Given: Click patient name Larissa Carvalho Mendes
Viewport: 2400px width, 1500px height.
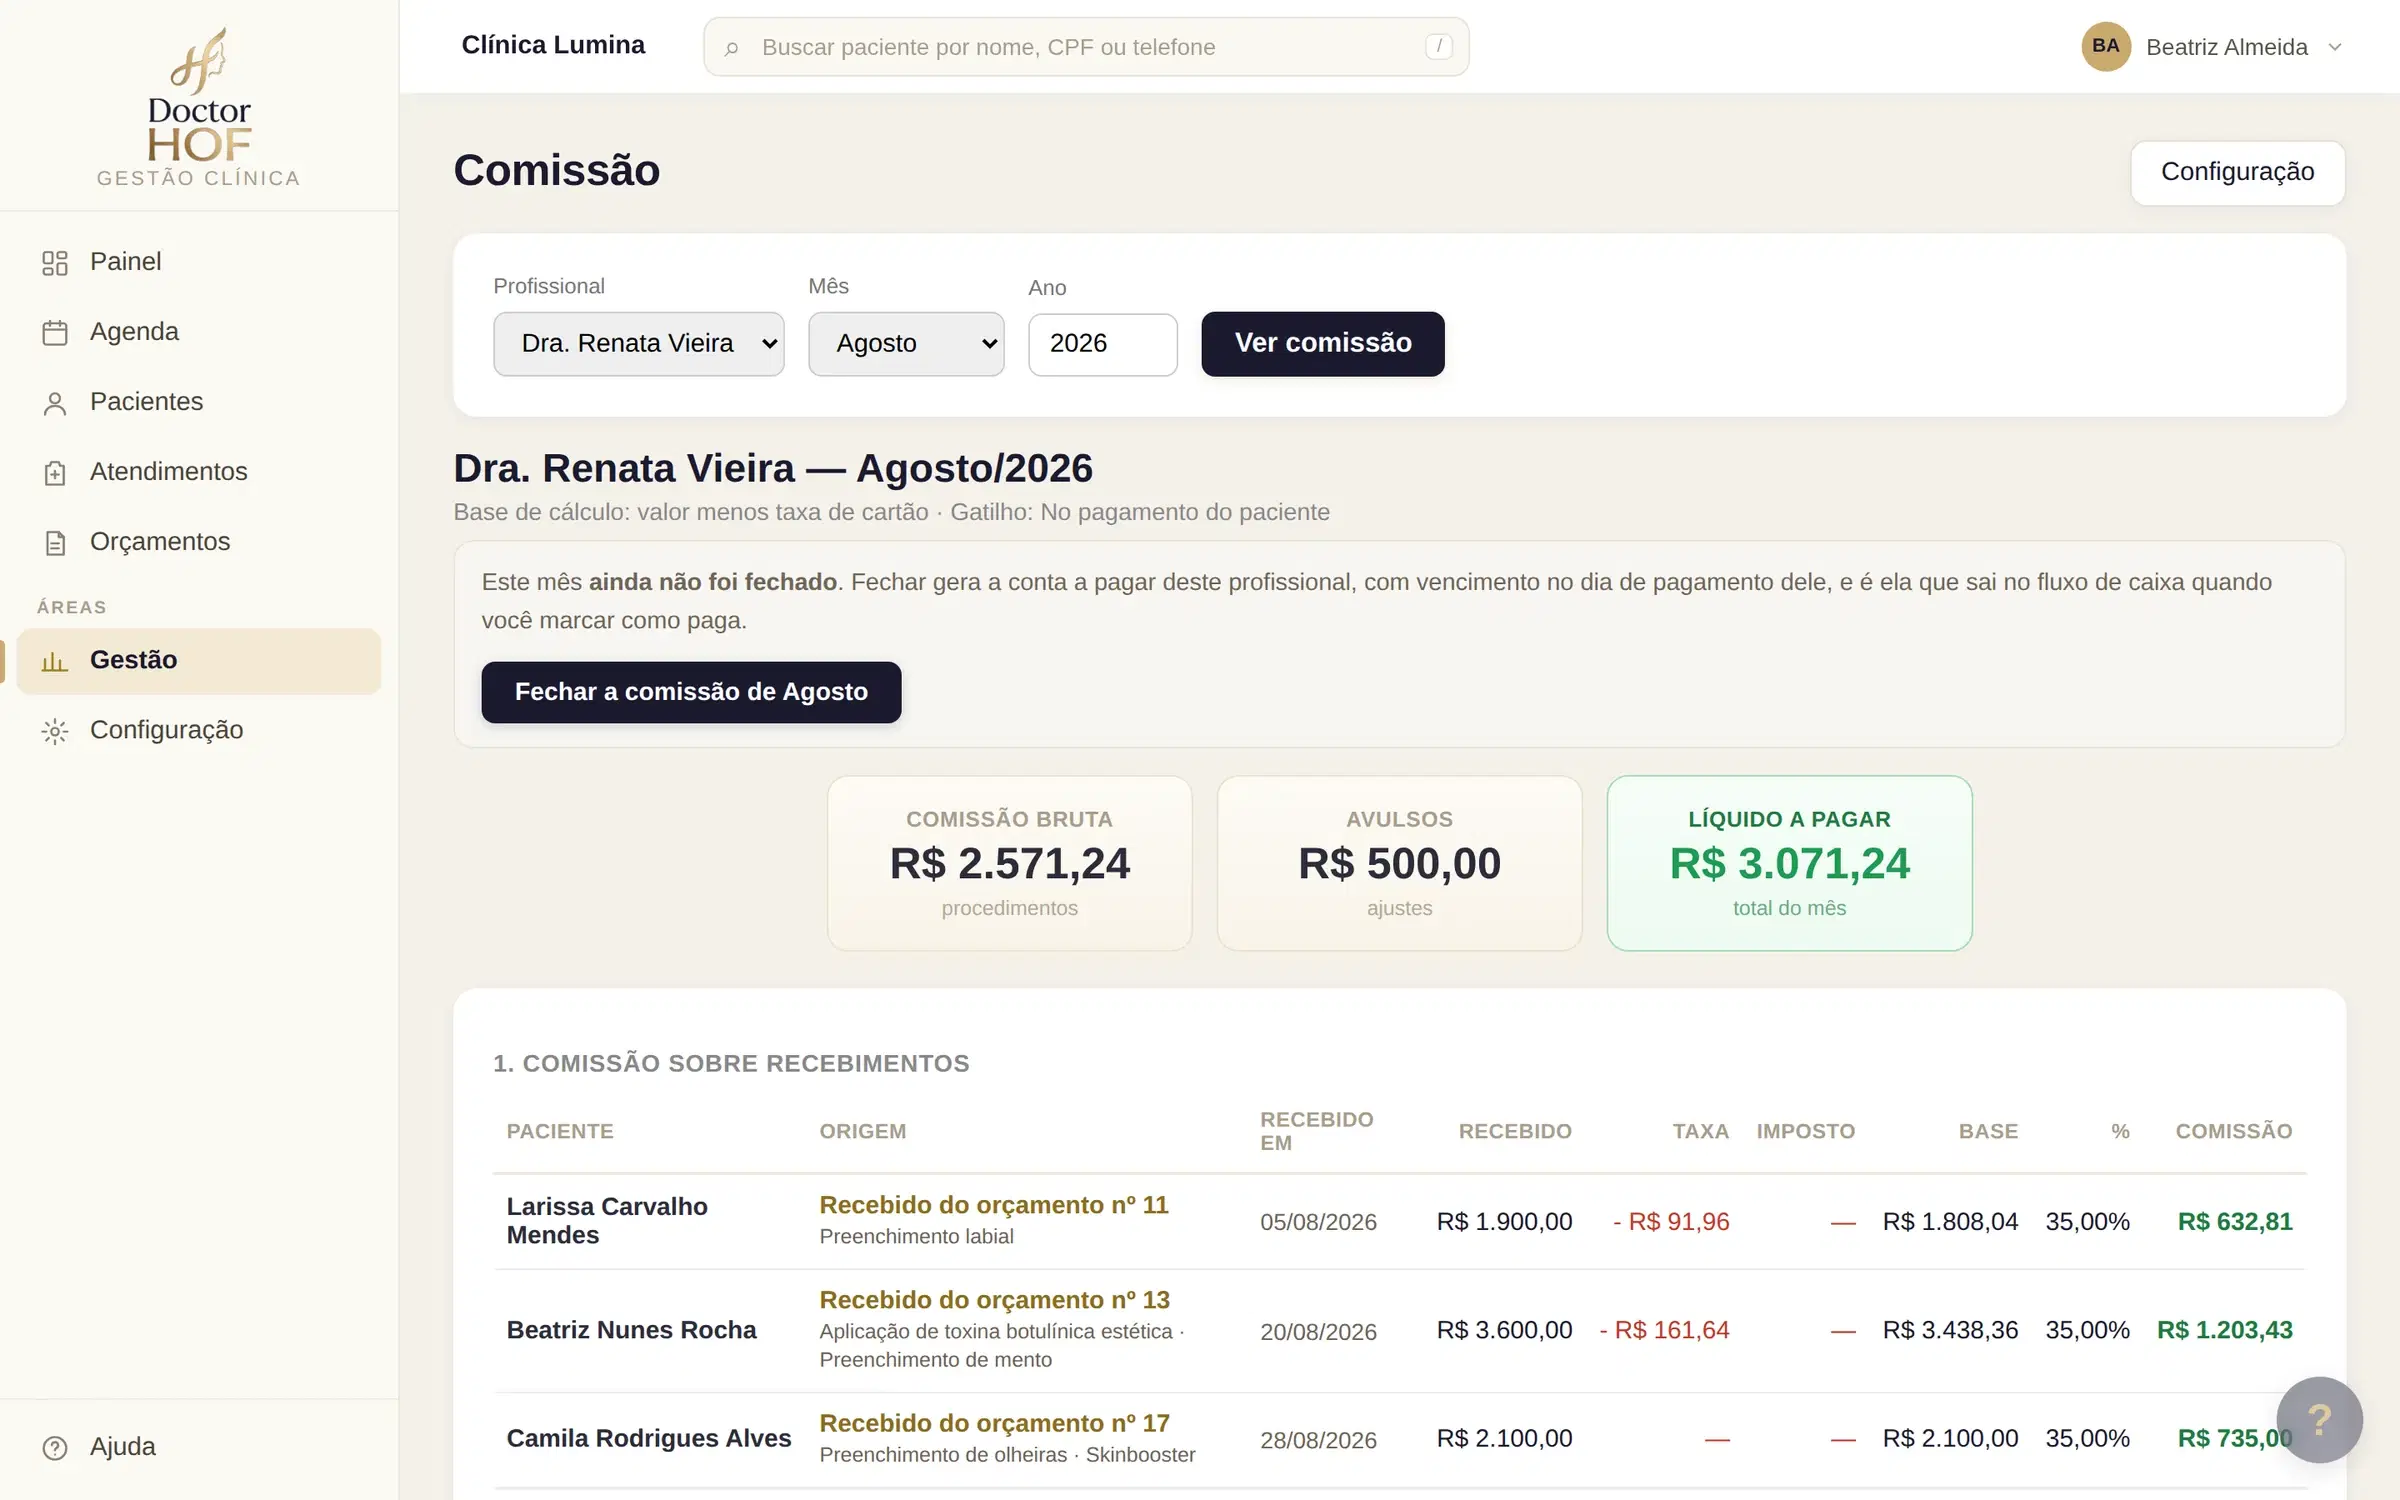Looking at the screenshot, I should click(607, 1221).
